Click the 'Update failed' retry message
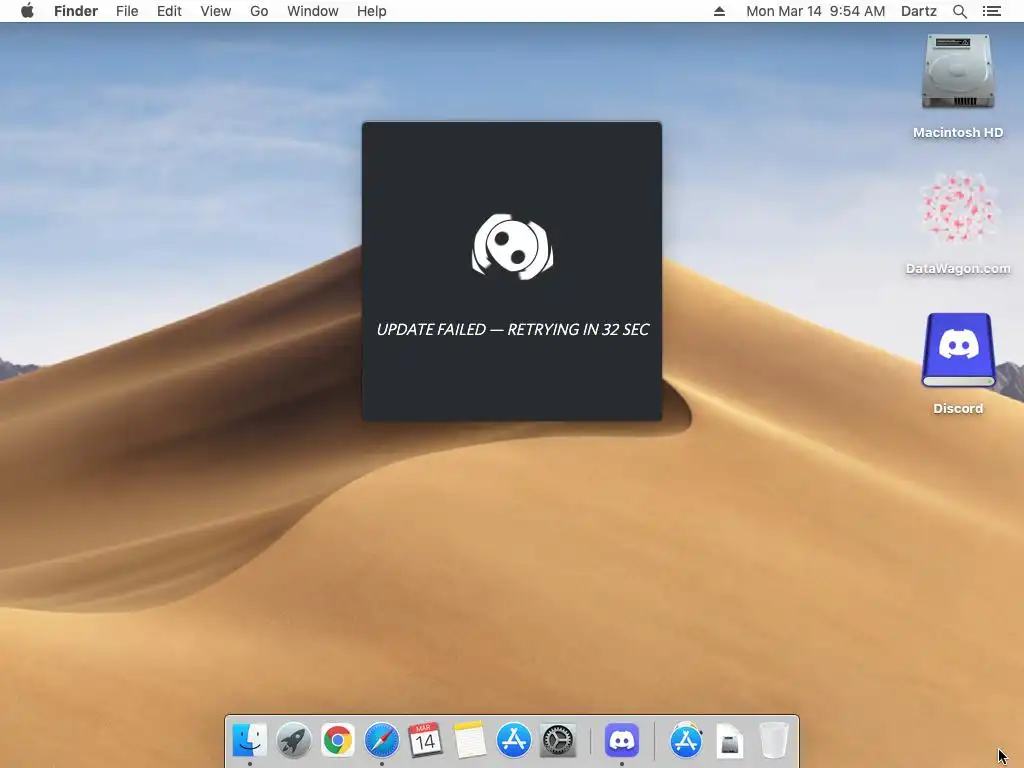 coord(513,330)
